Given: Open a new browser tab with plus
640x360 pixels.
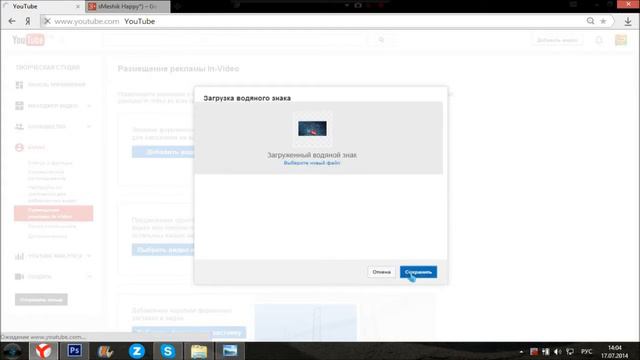Looking at the screenshot, I should click(x=178, y=7).
